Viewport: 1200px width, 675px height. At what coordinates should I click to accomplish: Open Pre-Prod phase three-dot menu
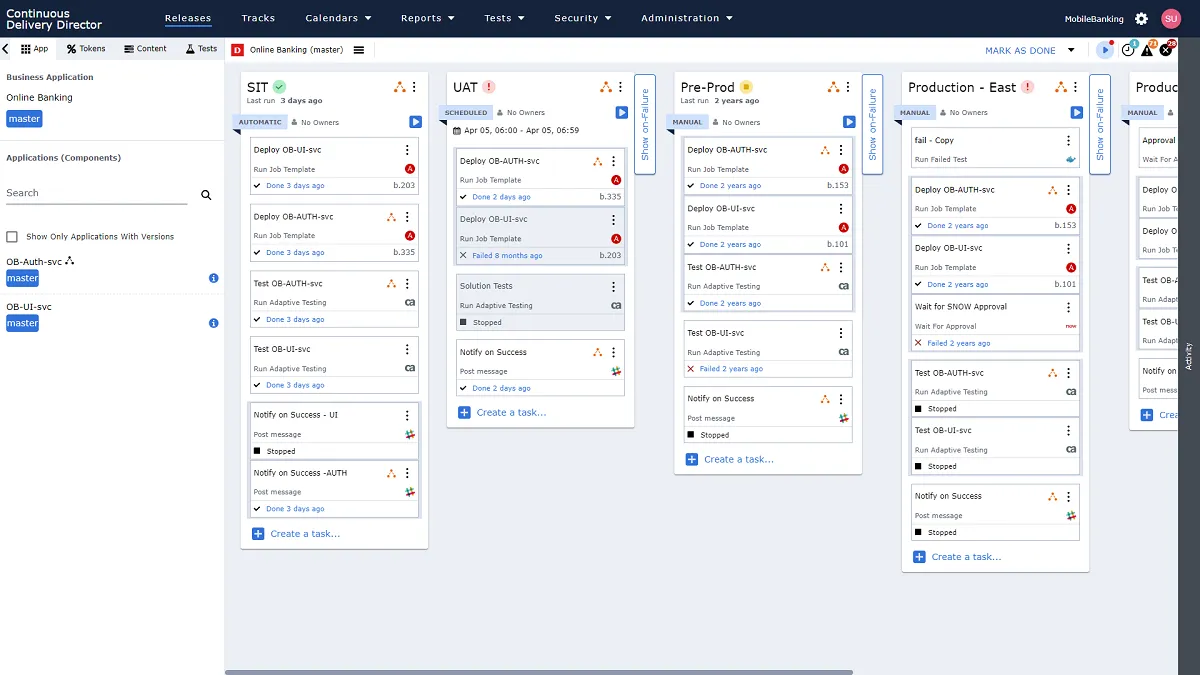(x=849, y=88)
